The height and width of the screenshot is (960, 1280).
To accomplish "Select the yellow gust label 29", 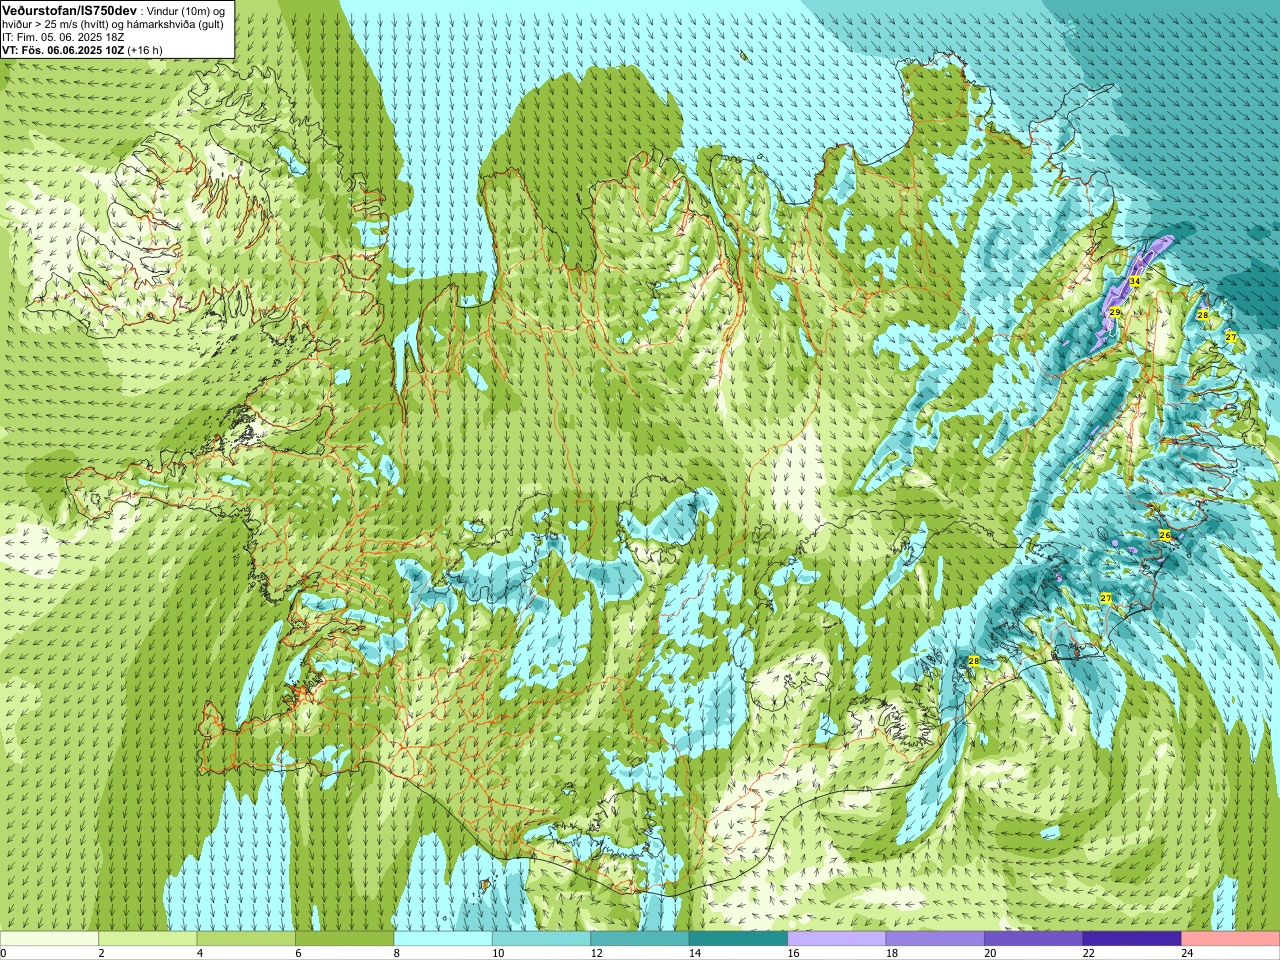I will (1114, 312).
